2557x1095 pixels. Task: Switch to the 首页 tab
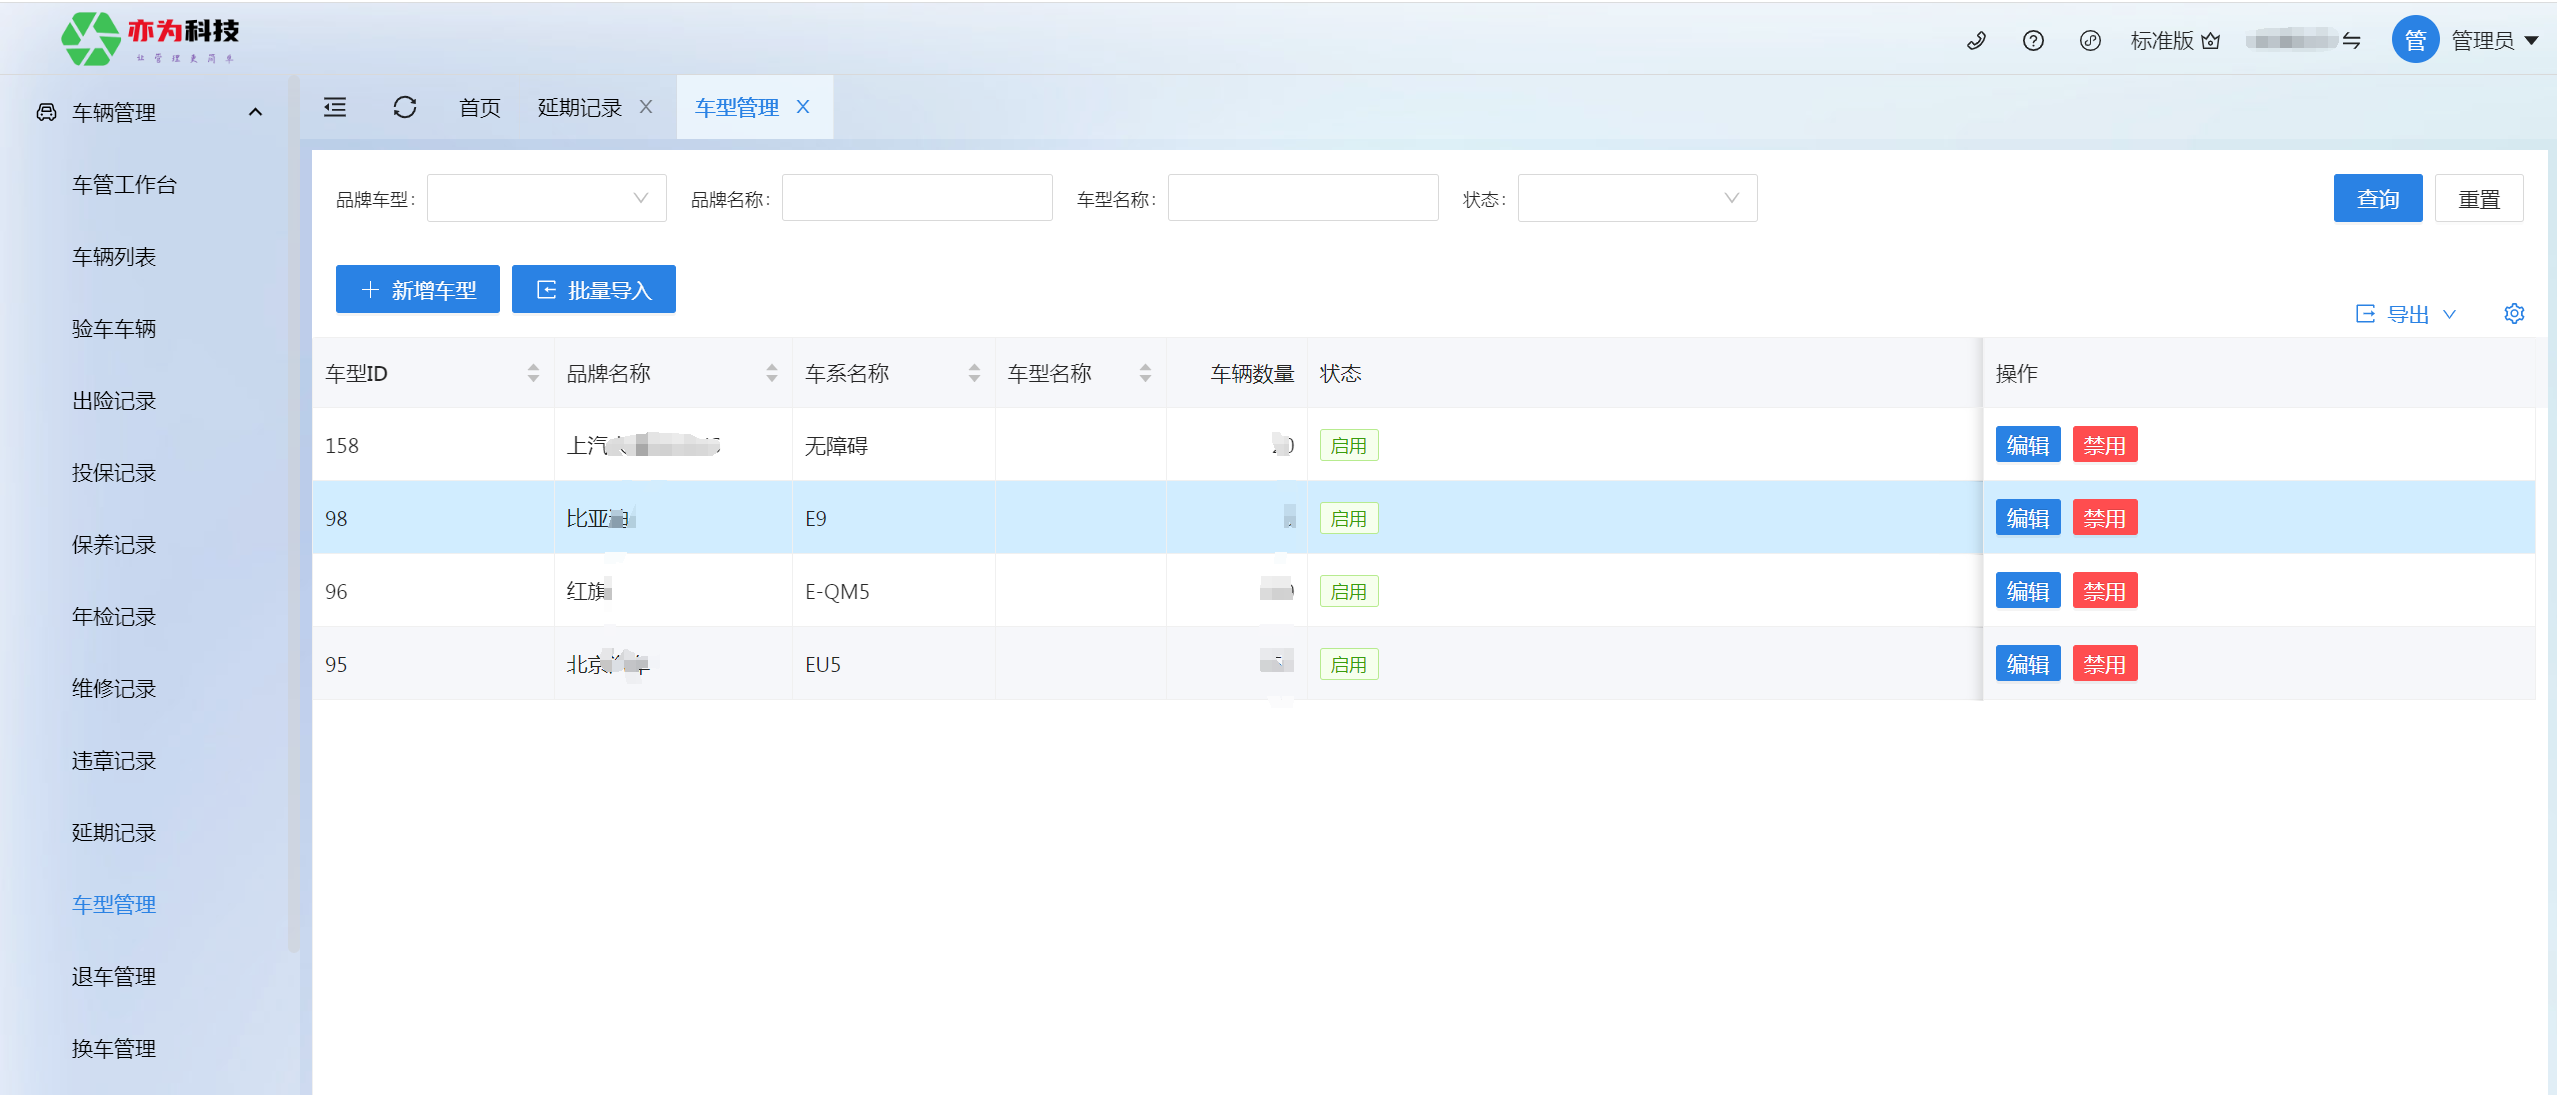[x=479, y=107]
